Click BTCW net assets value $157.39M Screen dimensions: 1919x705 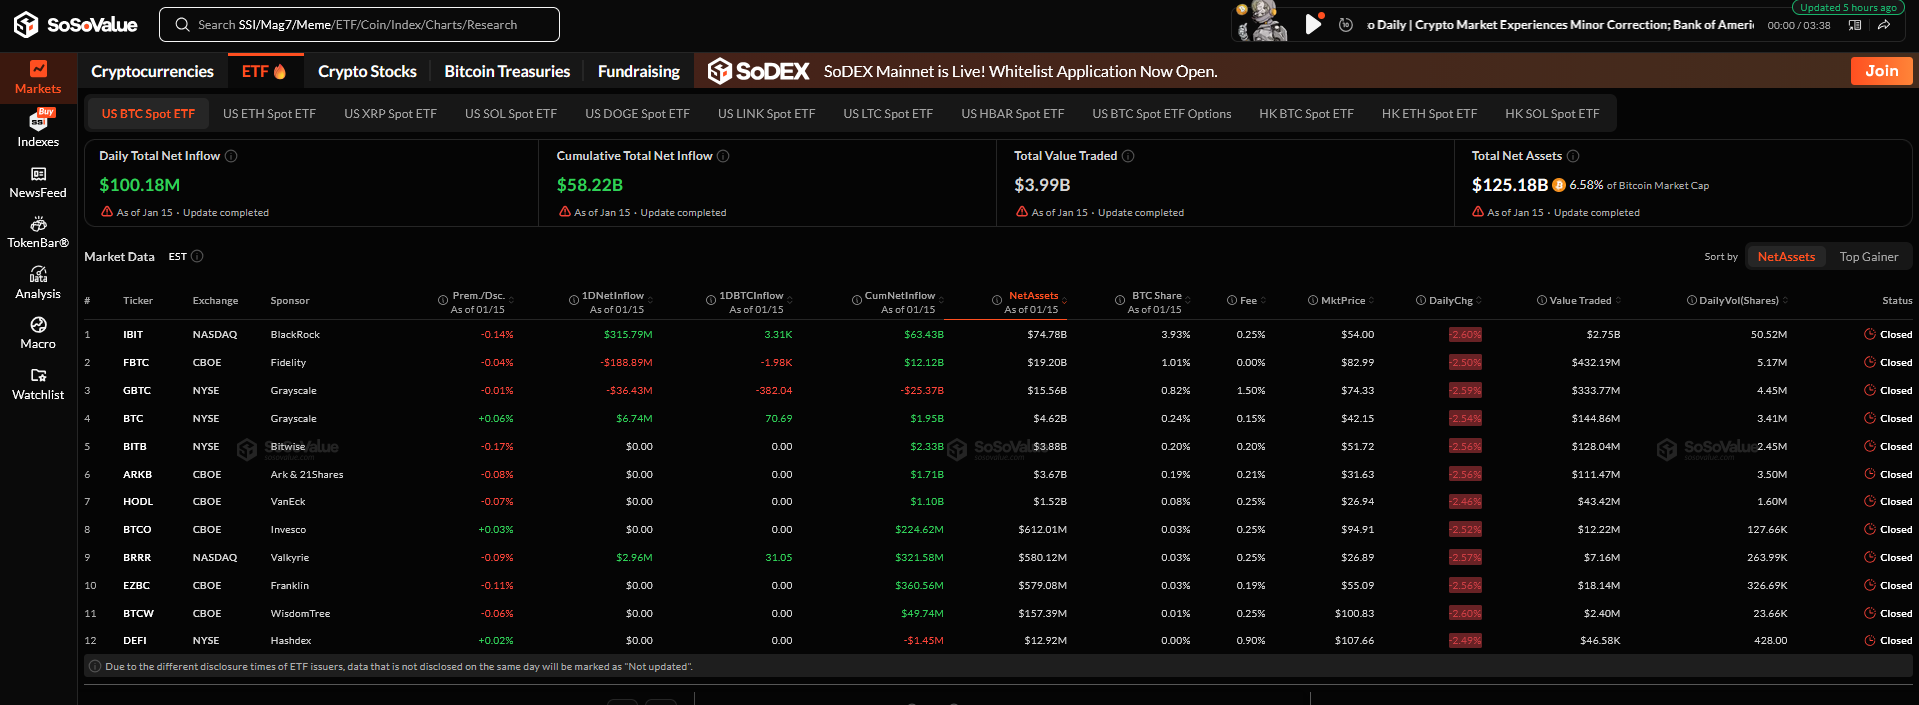coord(1042,613)
